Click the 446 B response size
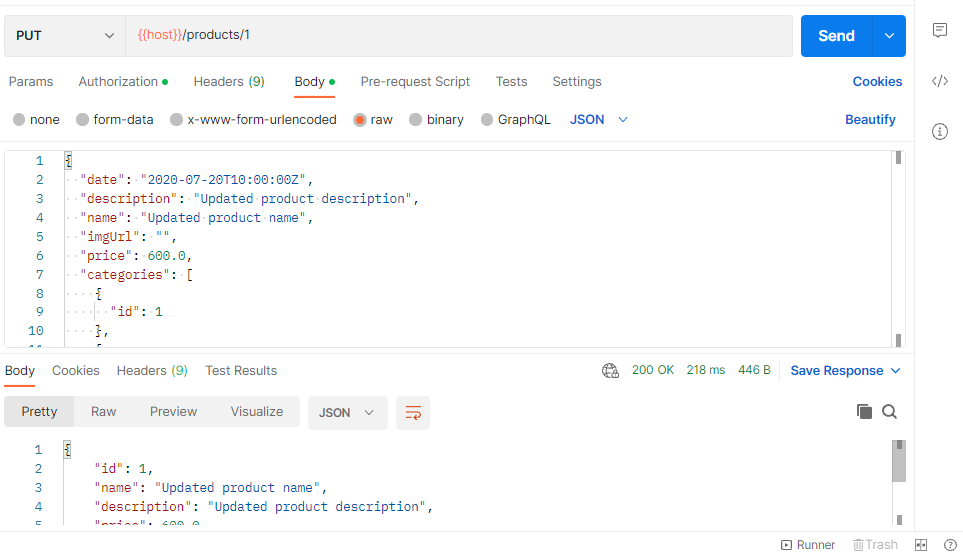This screenshot has width=963, height=555. click(x=754, y=370)
